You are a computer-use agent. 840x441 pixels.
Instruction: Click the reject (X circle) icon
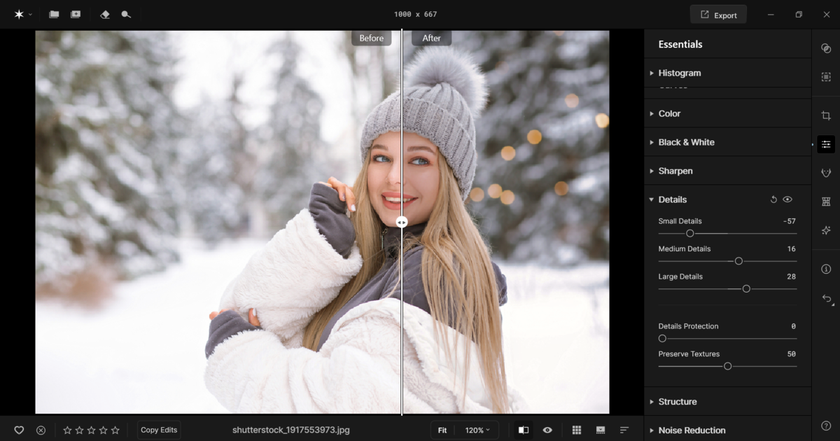click(41, 430)
